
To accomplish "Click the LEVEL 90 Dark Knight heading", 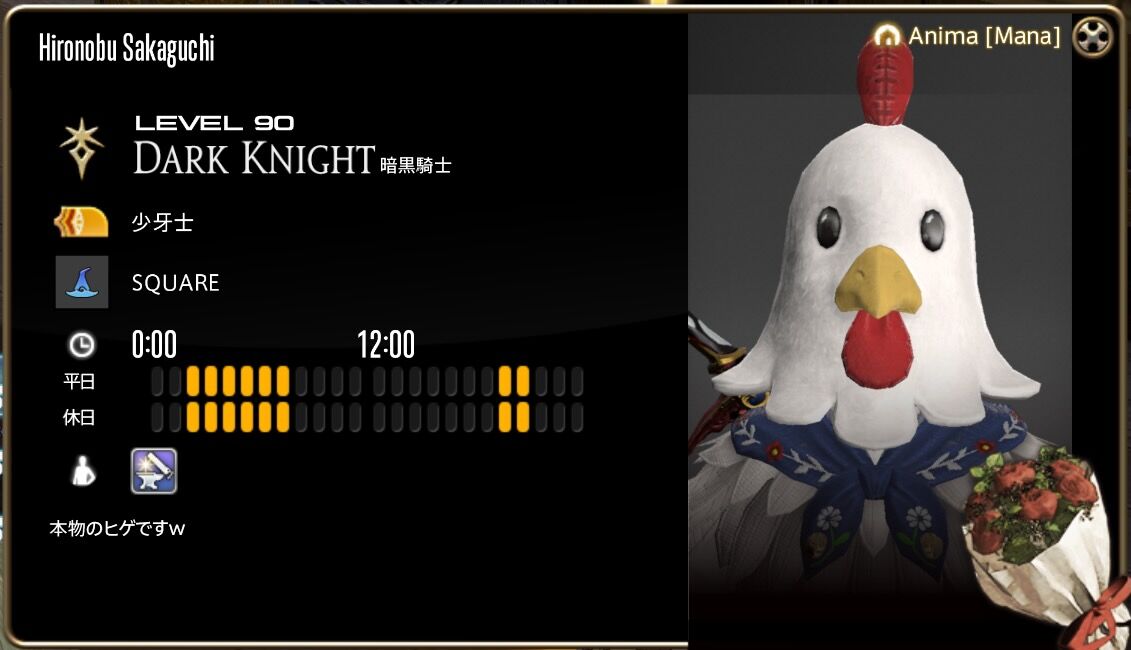I will [x=292, y=146].
